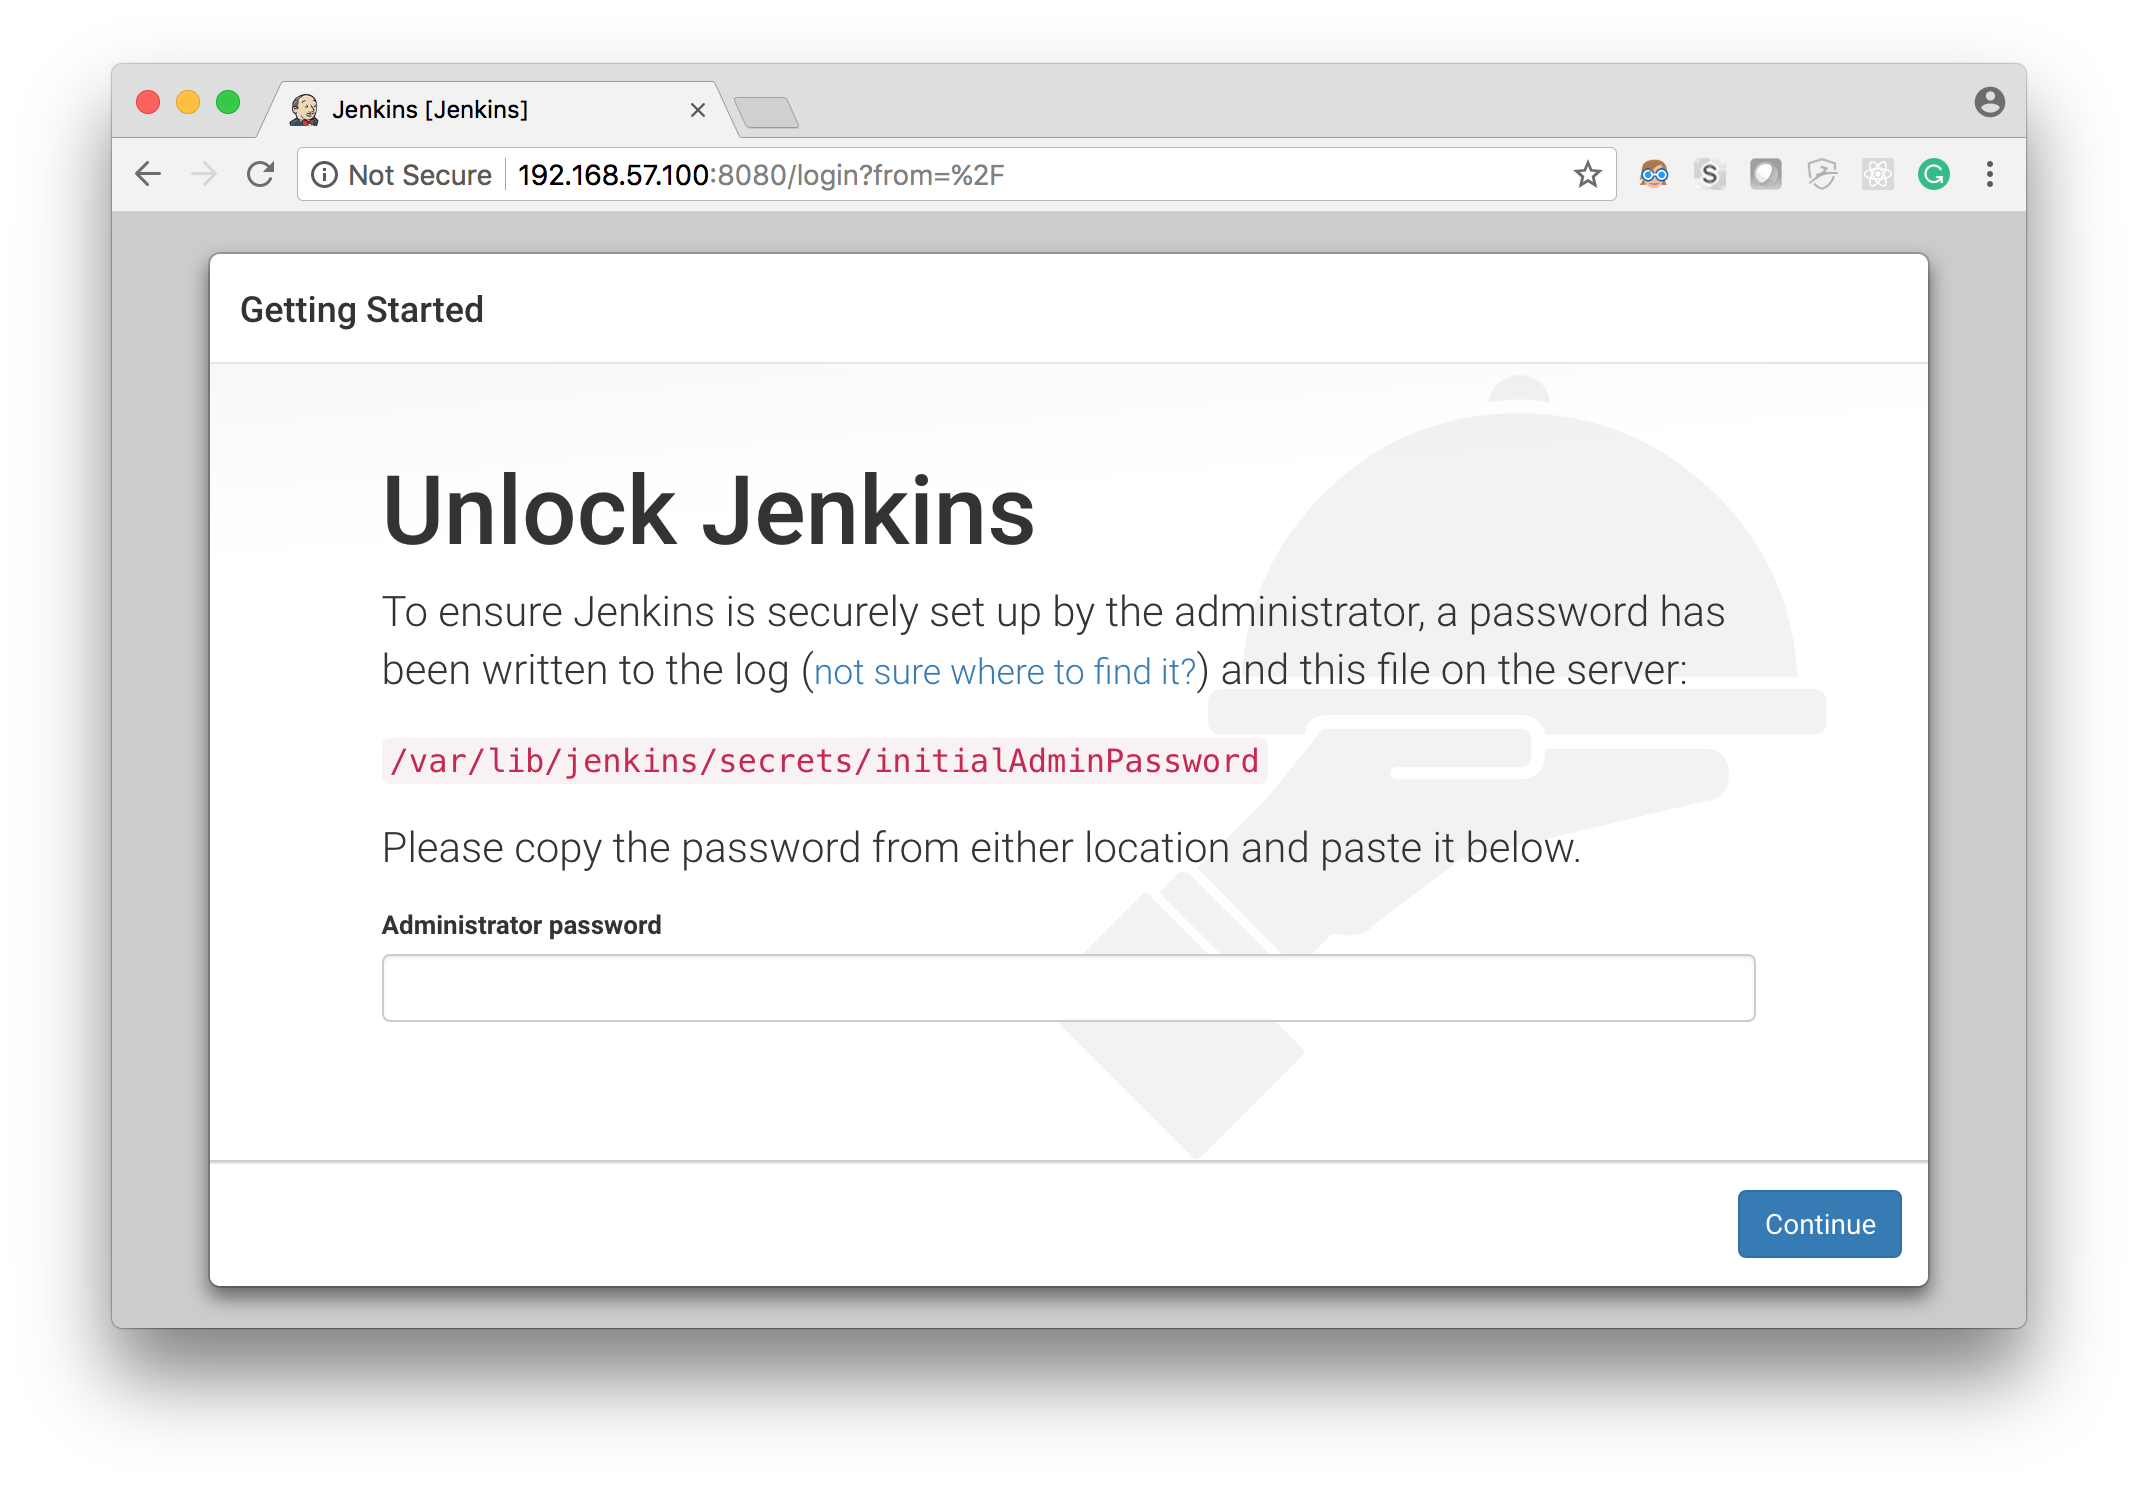Open the React developer tools extension icon
This screenshot has width=2138, height=1488.
coord(1877,175)
